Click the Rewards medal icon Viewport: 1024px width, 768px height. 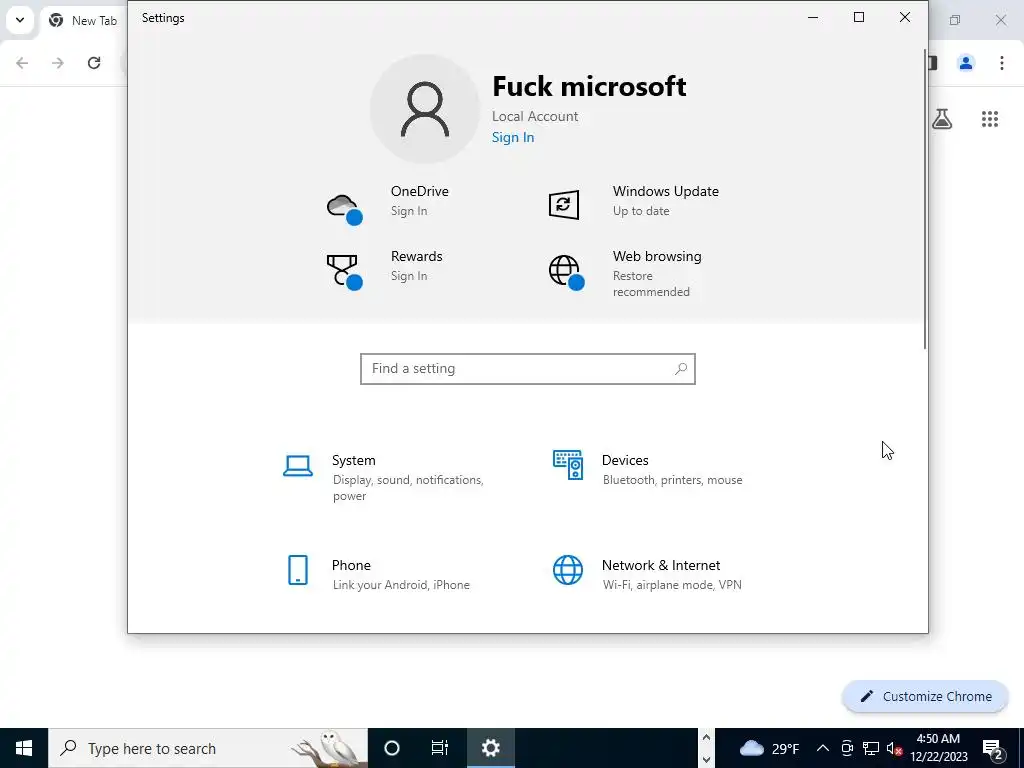(x=344, y=272)
